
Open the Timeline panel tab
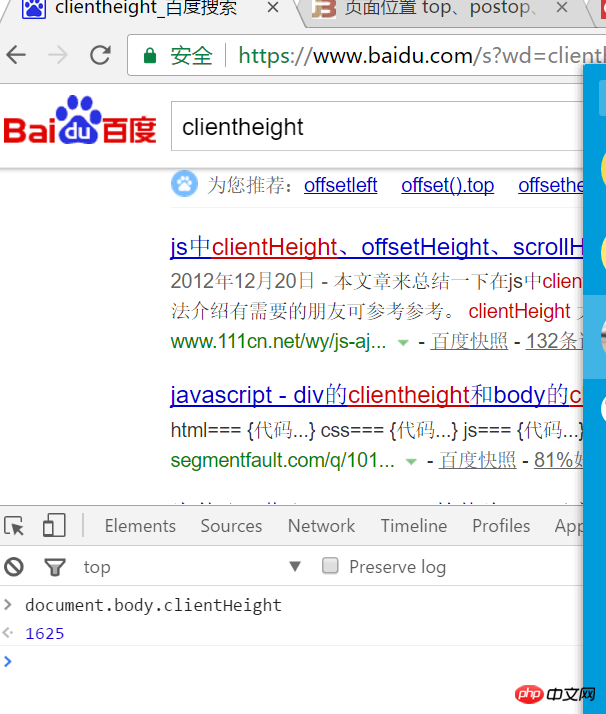pos(414,526)
